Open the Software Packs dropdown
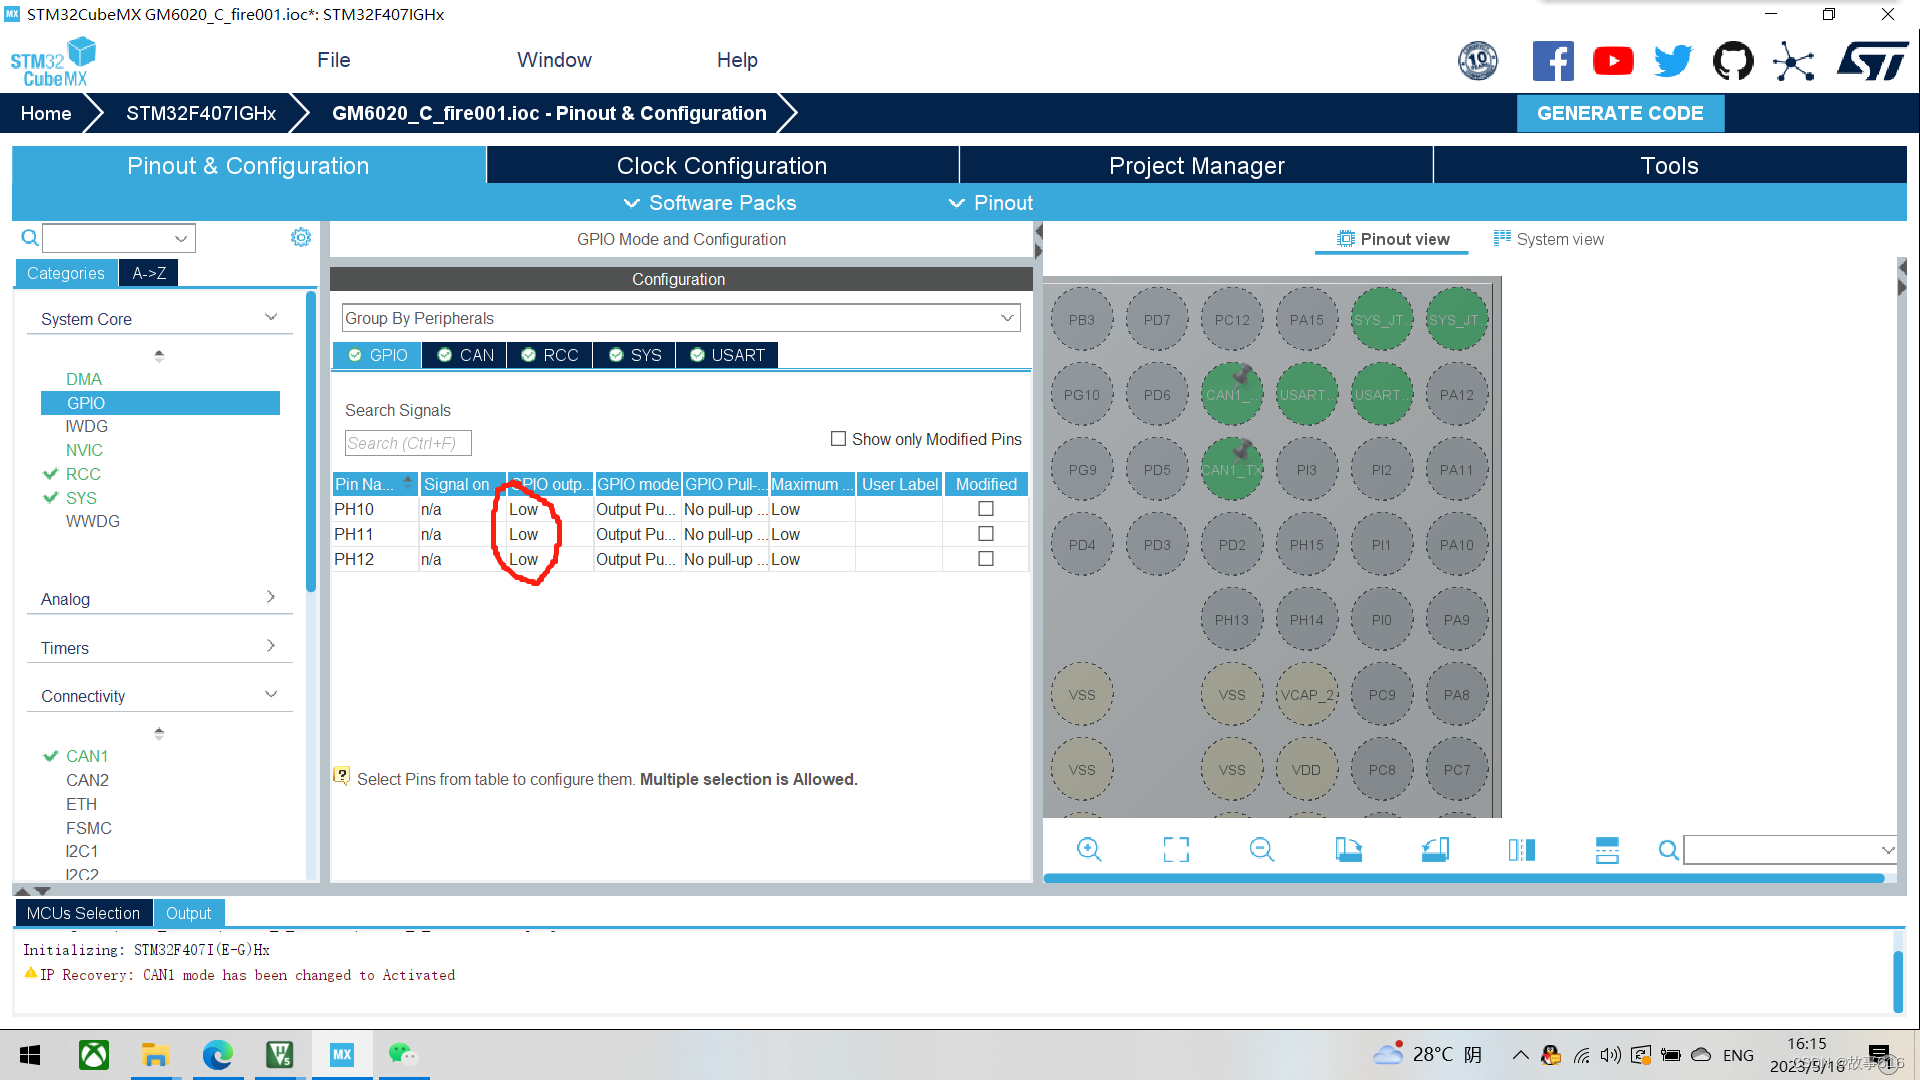This screenshot has width=1920, height=1080. pos(710,203)
